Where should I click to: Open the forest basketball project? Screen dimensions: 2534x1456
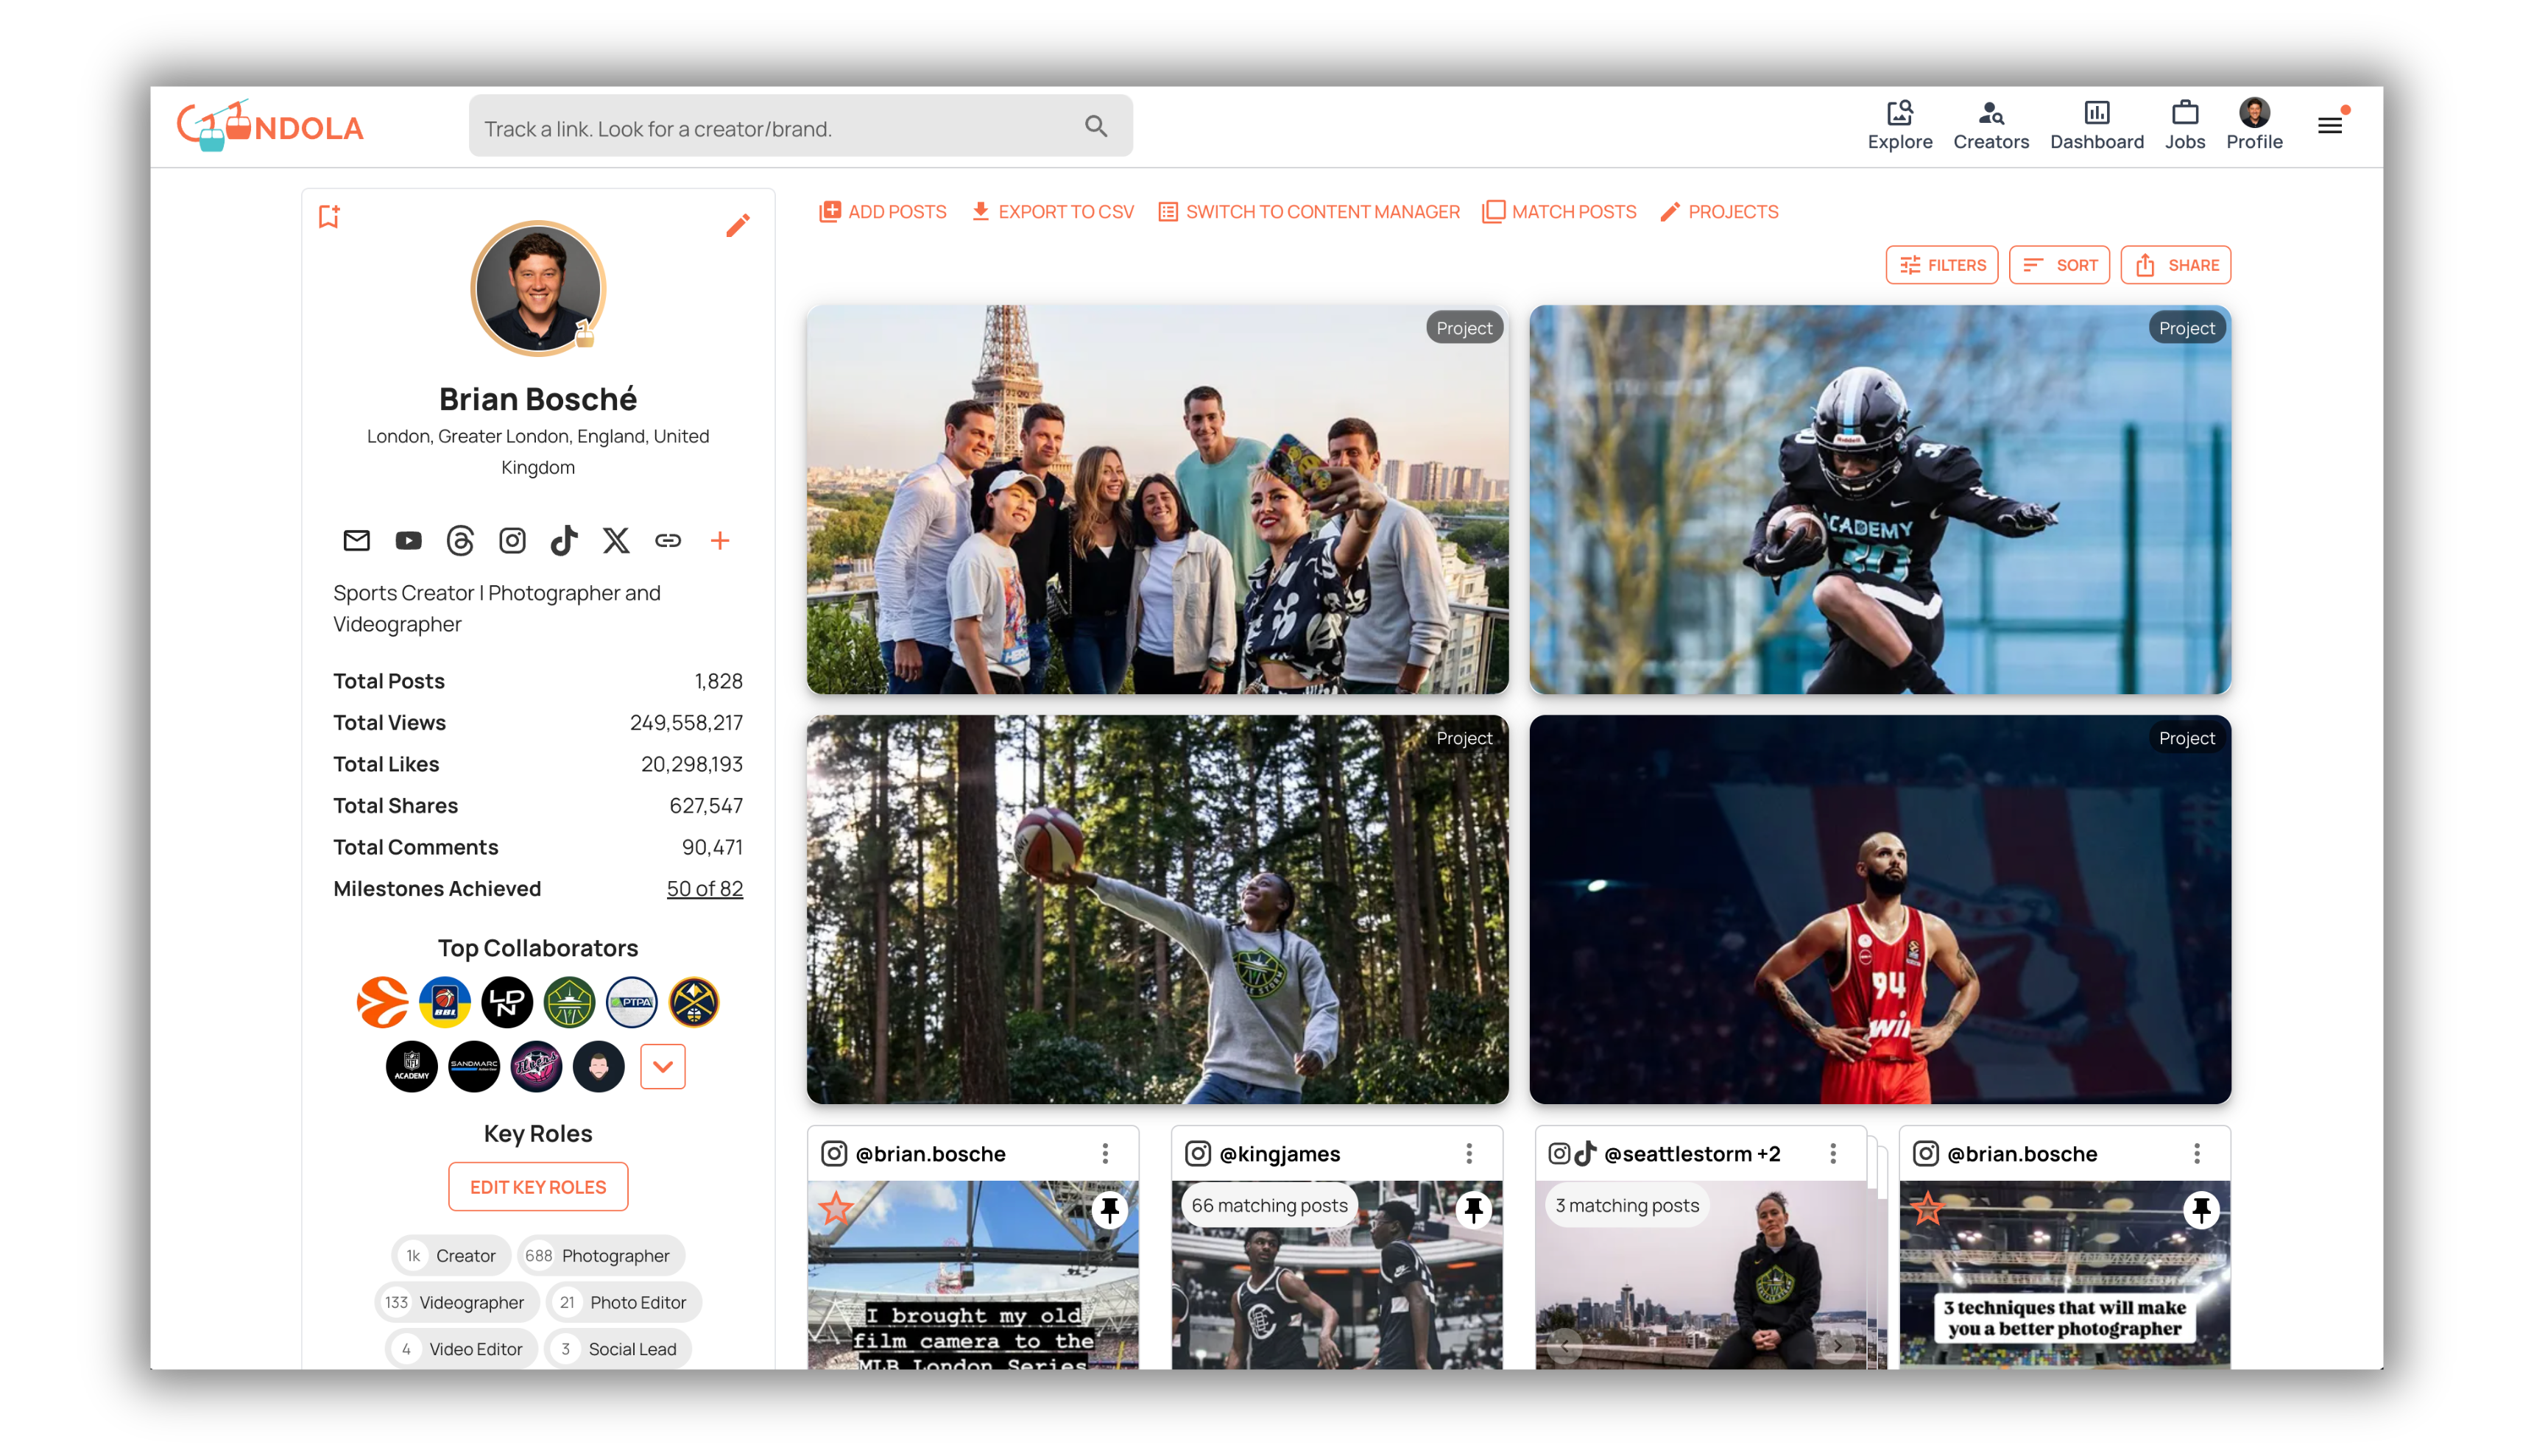tap(1157, 909)
